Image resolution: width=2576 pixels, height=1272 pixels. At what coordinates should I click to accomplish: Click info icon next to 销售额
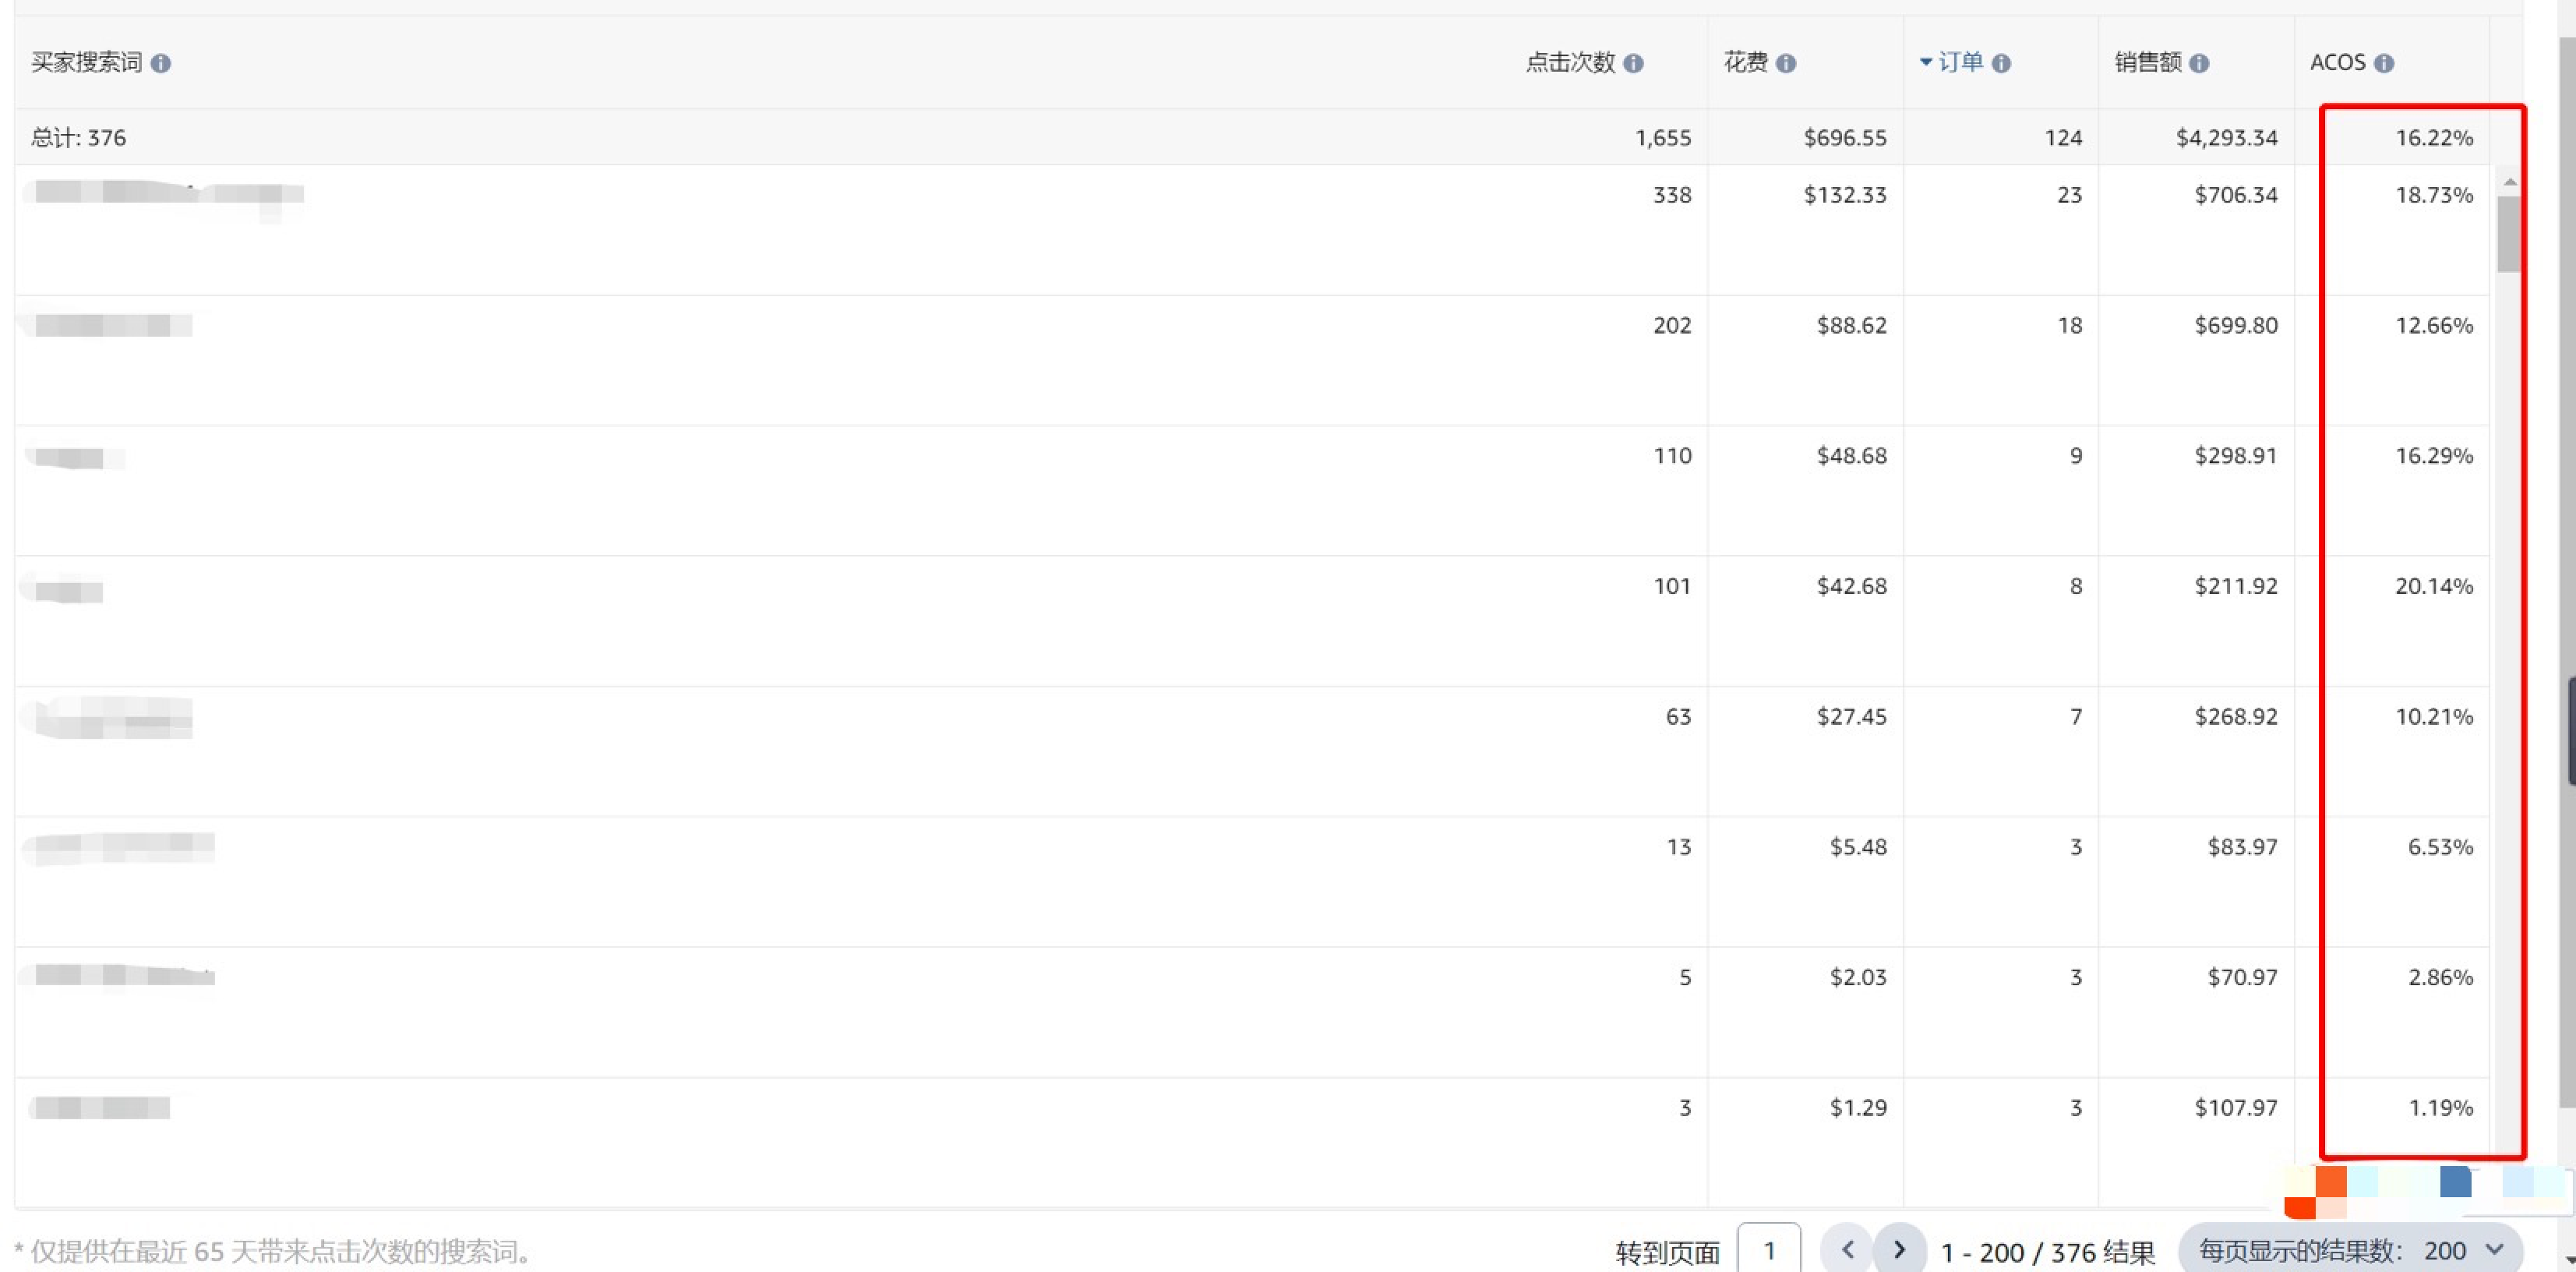(2199, 64)
